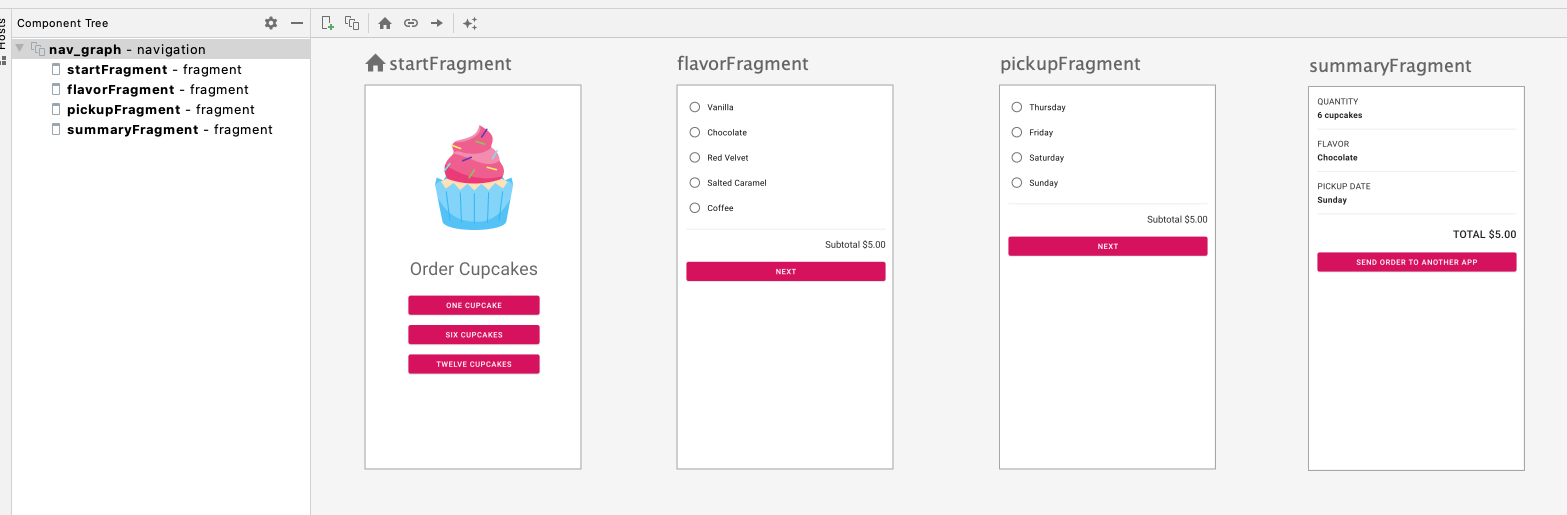Click the Next button in pickupFragment

click(1107, 246)
